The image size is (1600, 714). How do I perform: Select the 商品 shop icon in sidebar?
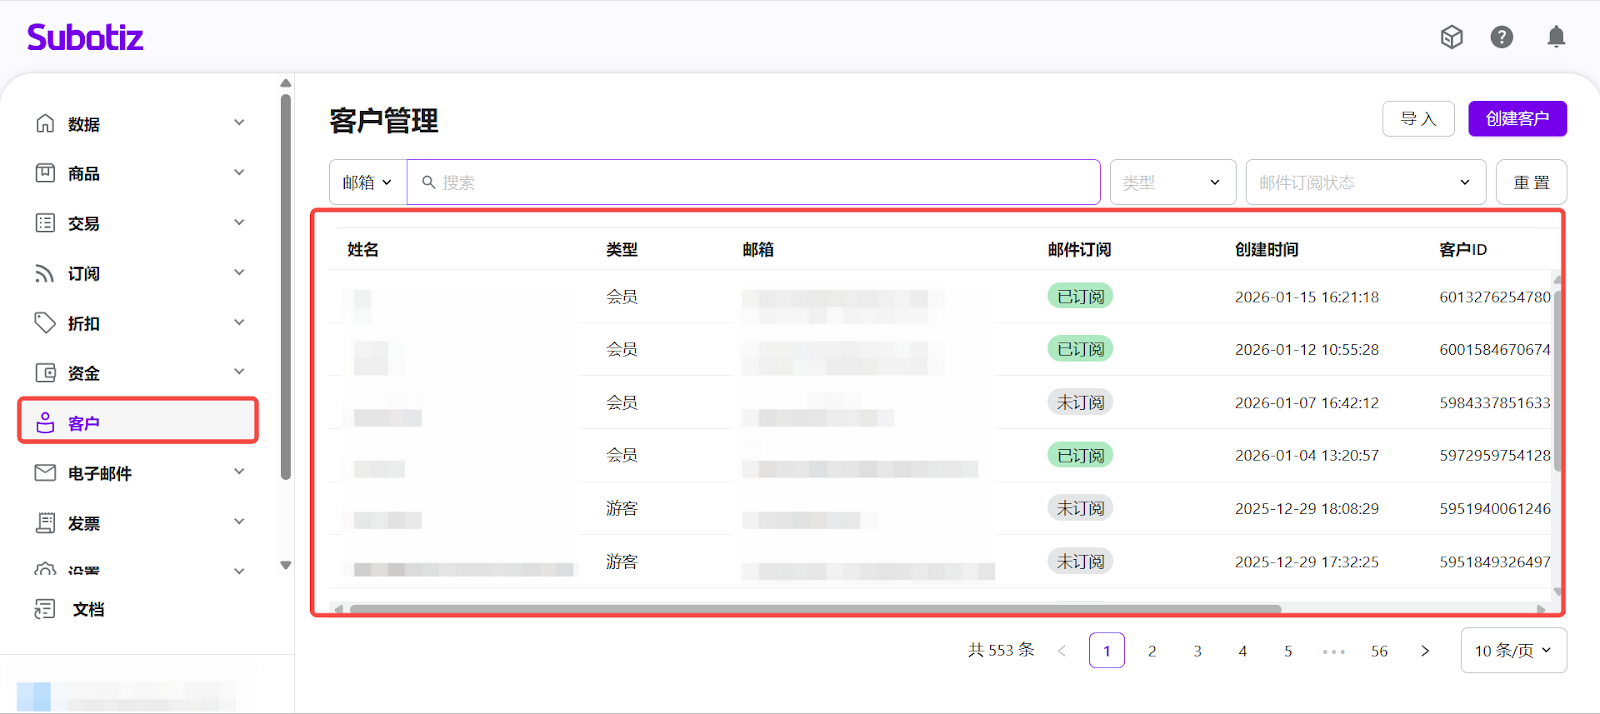(x=45, y=173)
